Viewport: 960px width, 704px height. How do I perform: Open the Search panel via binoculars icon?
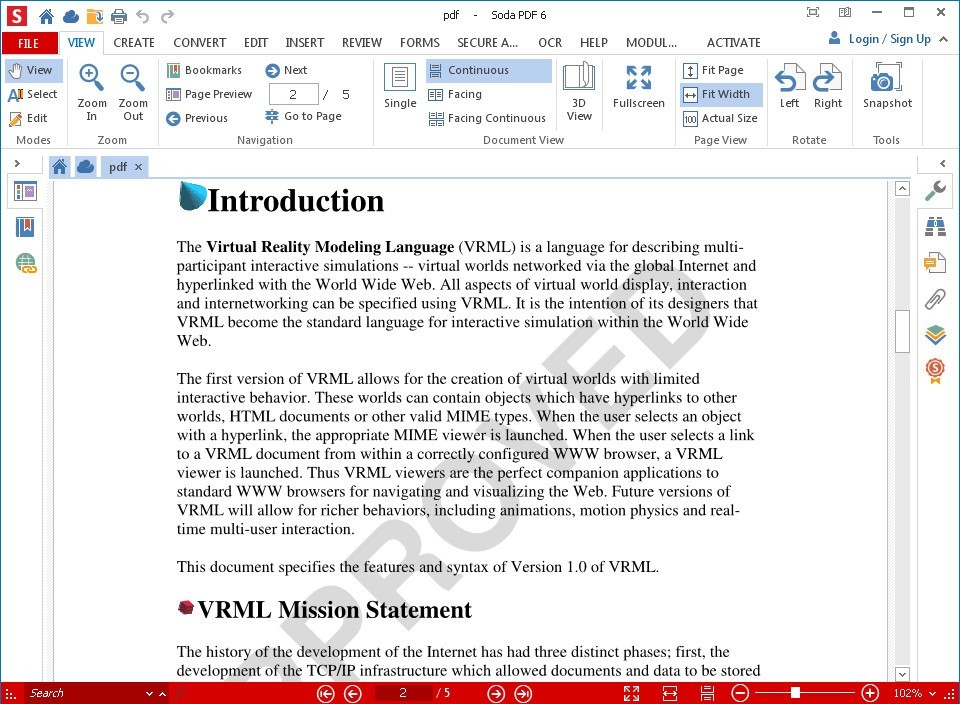934,225
